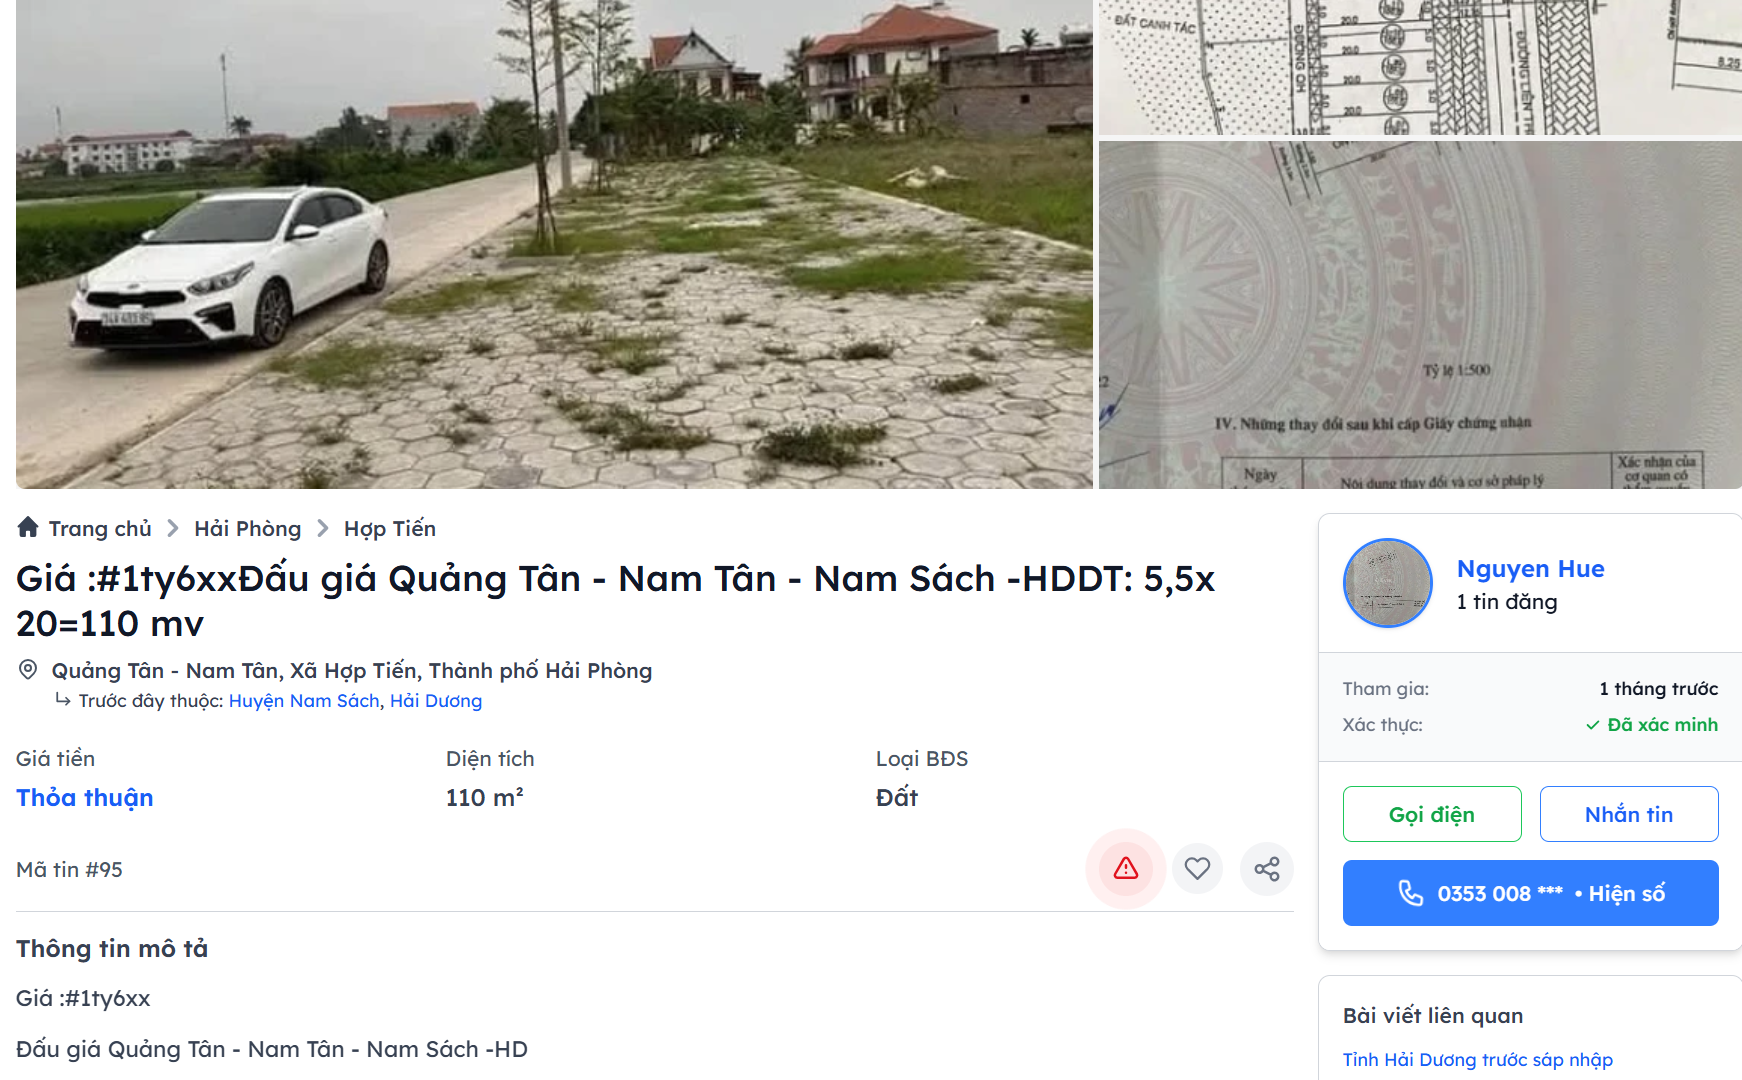Open the white car main photo
This screenshot has width=1742, height=1080.
[x=554, y=244]
